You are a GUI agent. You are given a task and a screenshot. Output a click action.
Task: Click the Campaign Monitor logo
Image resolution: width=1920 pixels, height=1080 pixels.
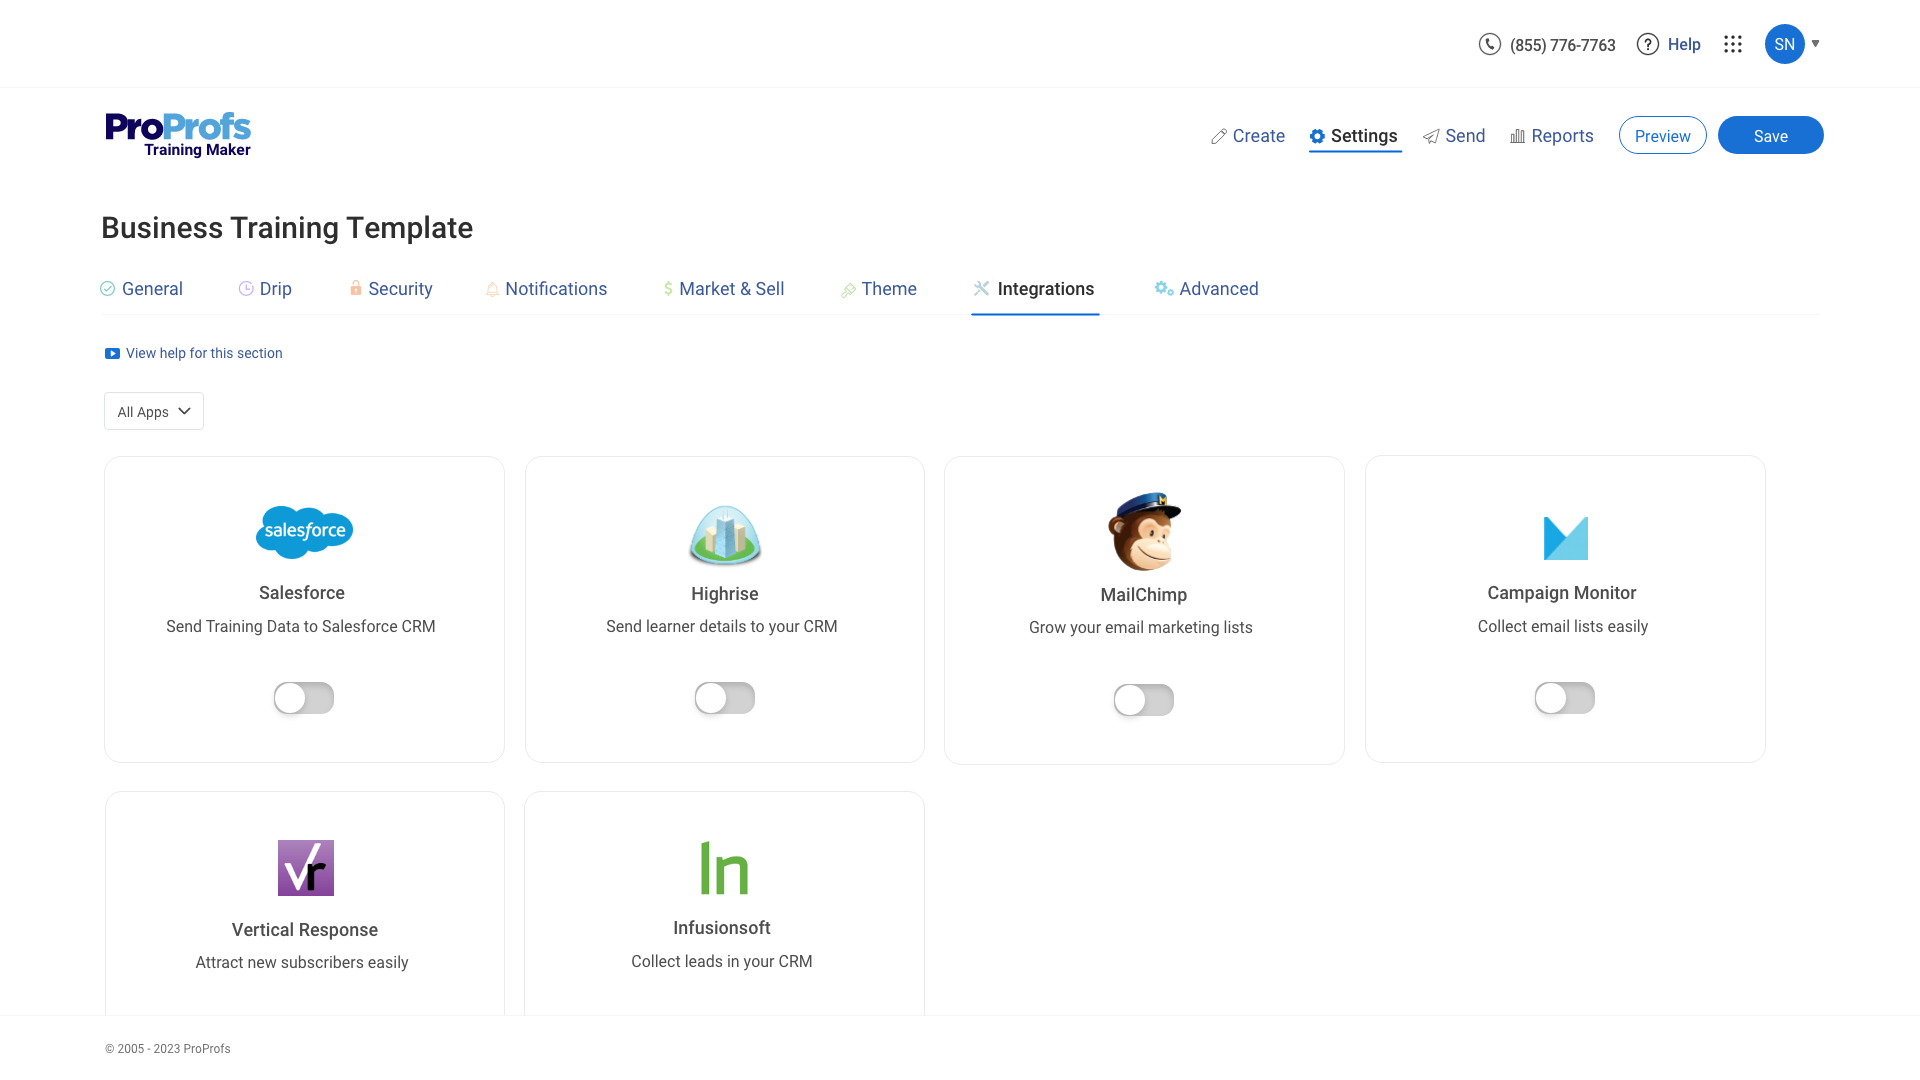pos(1565,538)
